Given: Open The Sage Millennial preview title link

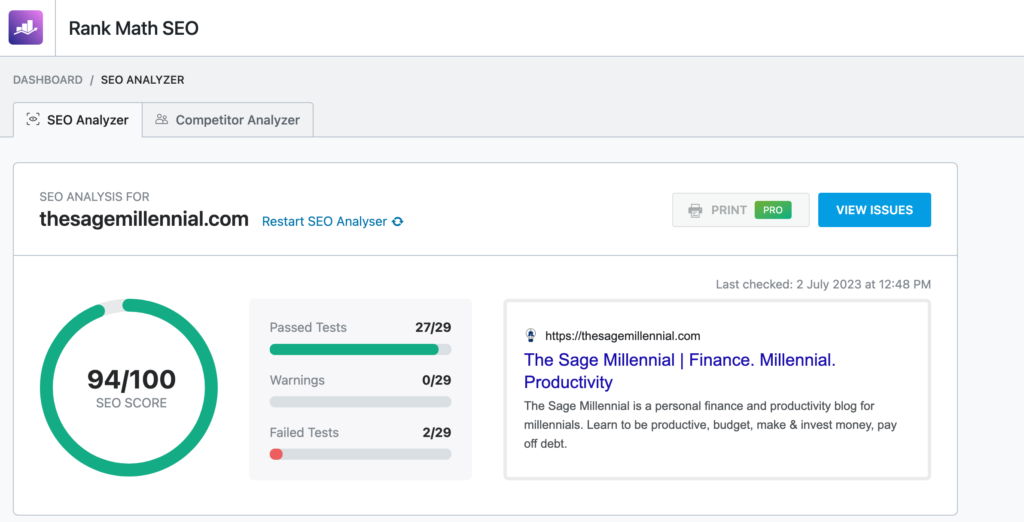Looking at the screenshot, I should [679, 370].
